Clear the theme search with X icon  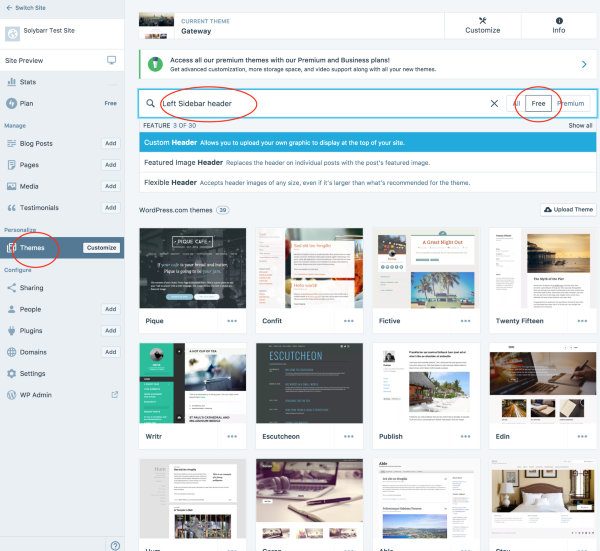click(494, 103)
